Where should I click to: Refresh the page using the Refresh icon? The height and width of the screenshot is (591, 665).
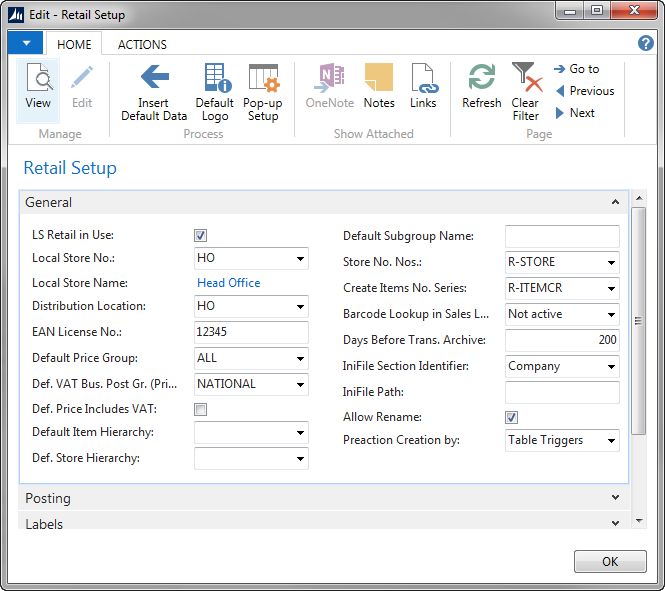click(481, 79)
